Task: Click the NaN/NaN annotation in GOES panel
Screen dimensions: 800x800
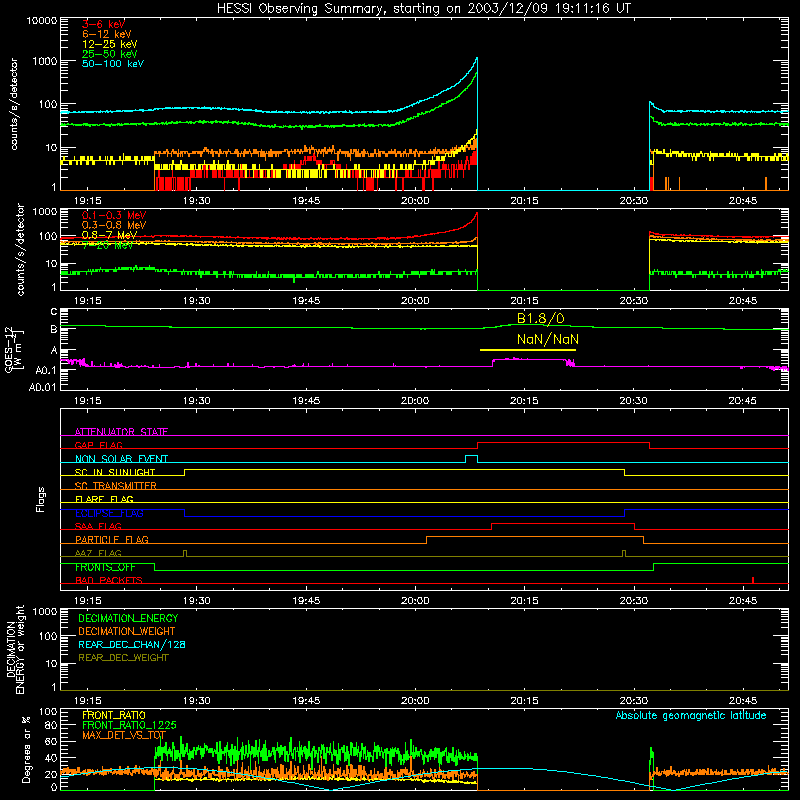Action: (547, 339)
